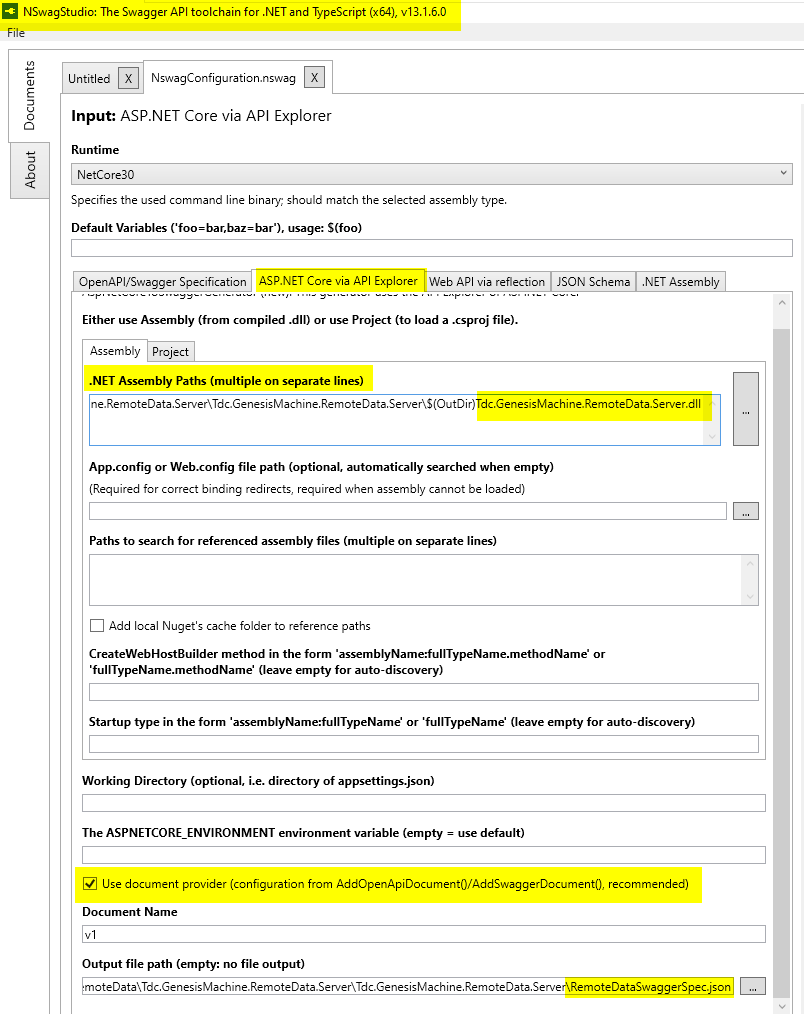The height and width of the screenshot is (1014, 804).
Task: Select ASP.NET Core via API Explorer tab
Action: (x=338, y=281)
